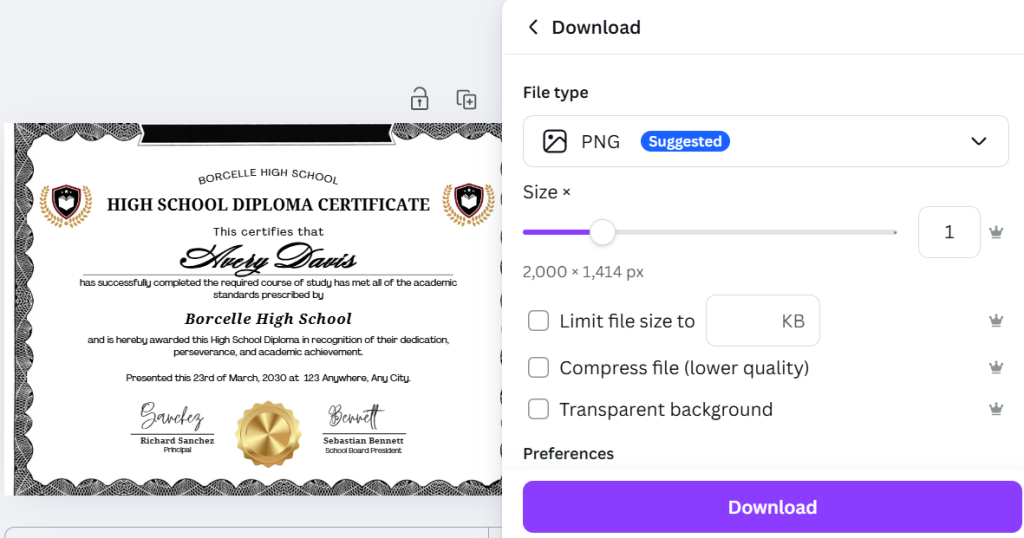Click the size multiplier value box

point(949,232)
